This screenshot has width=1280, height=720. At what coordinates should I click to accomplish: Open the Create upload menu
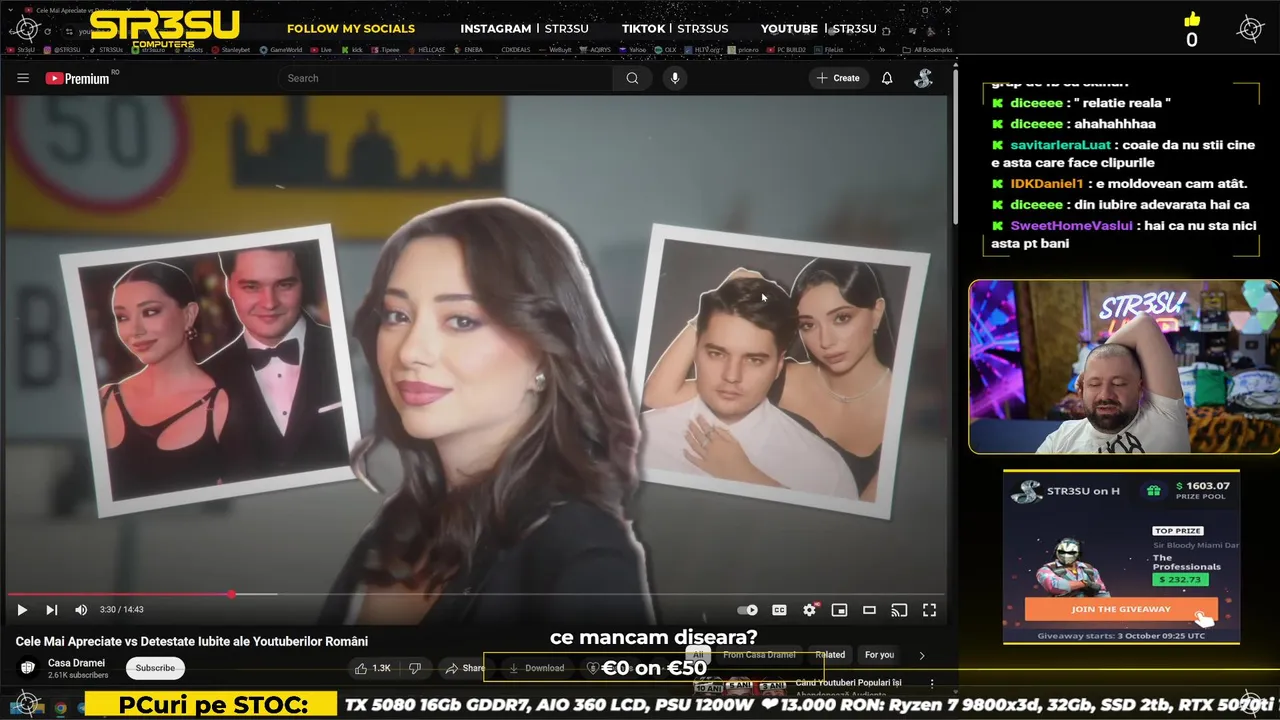coord(838,78)
